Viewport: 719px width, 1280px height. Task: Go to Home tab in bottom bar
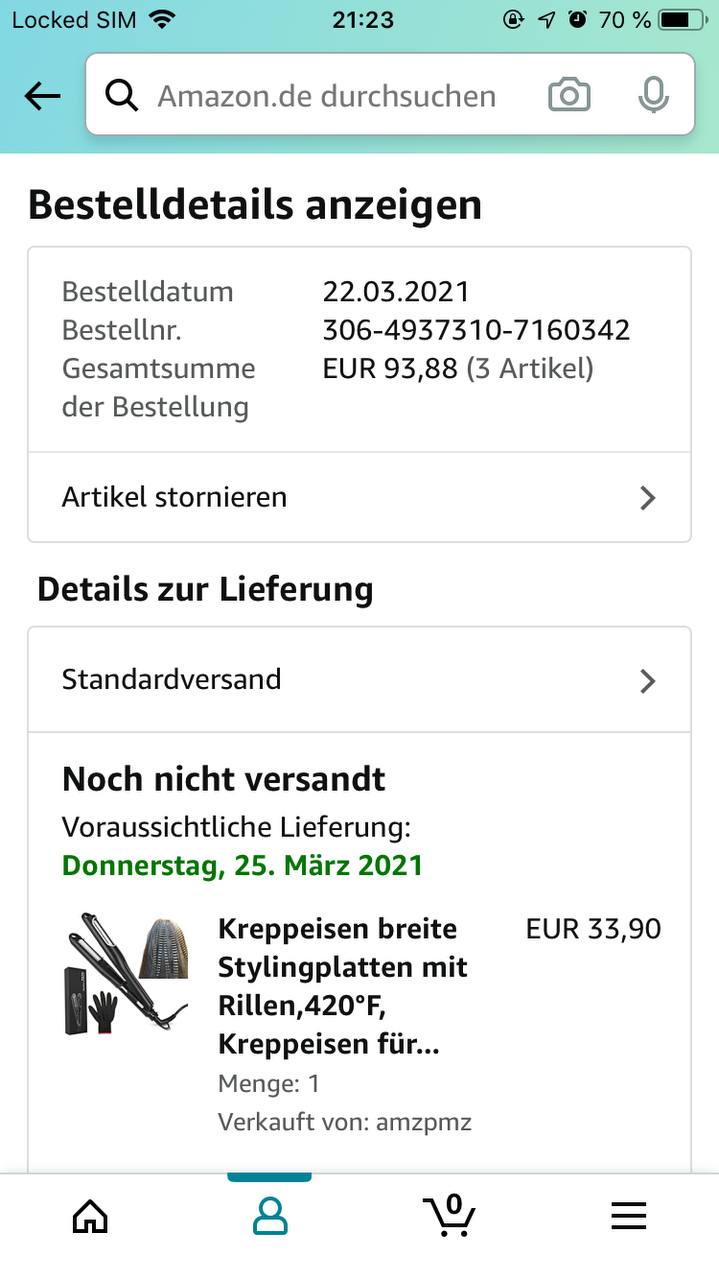coord(90,1216)
